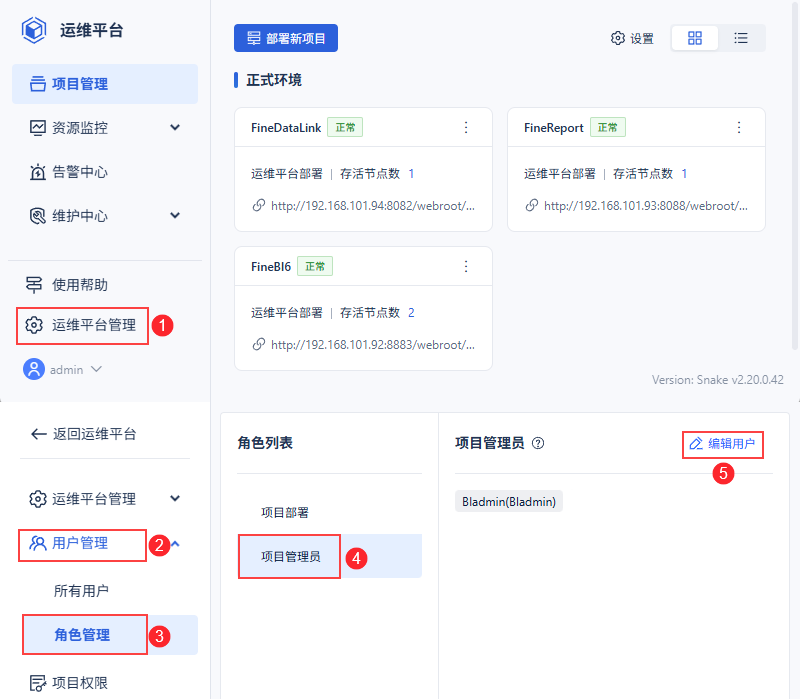
Task: Click the Bladmin(Bladmin) user tag
Action: 509,502
